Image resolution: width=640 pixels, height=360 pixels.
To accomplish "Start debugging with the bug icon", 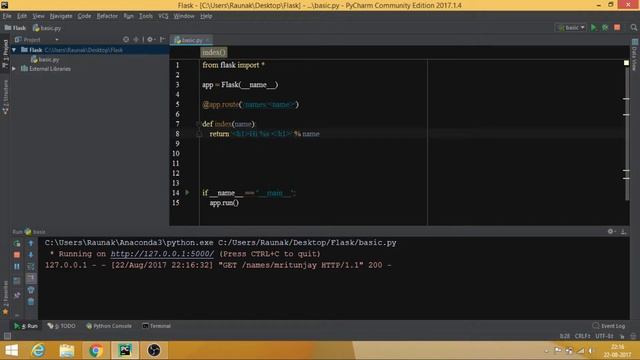I will coord(605,27).
